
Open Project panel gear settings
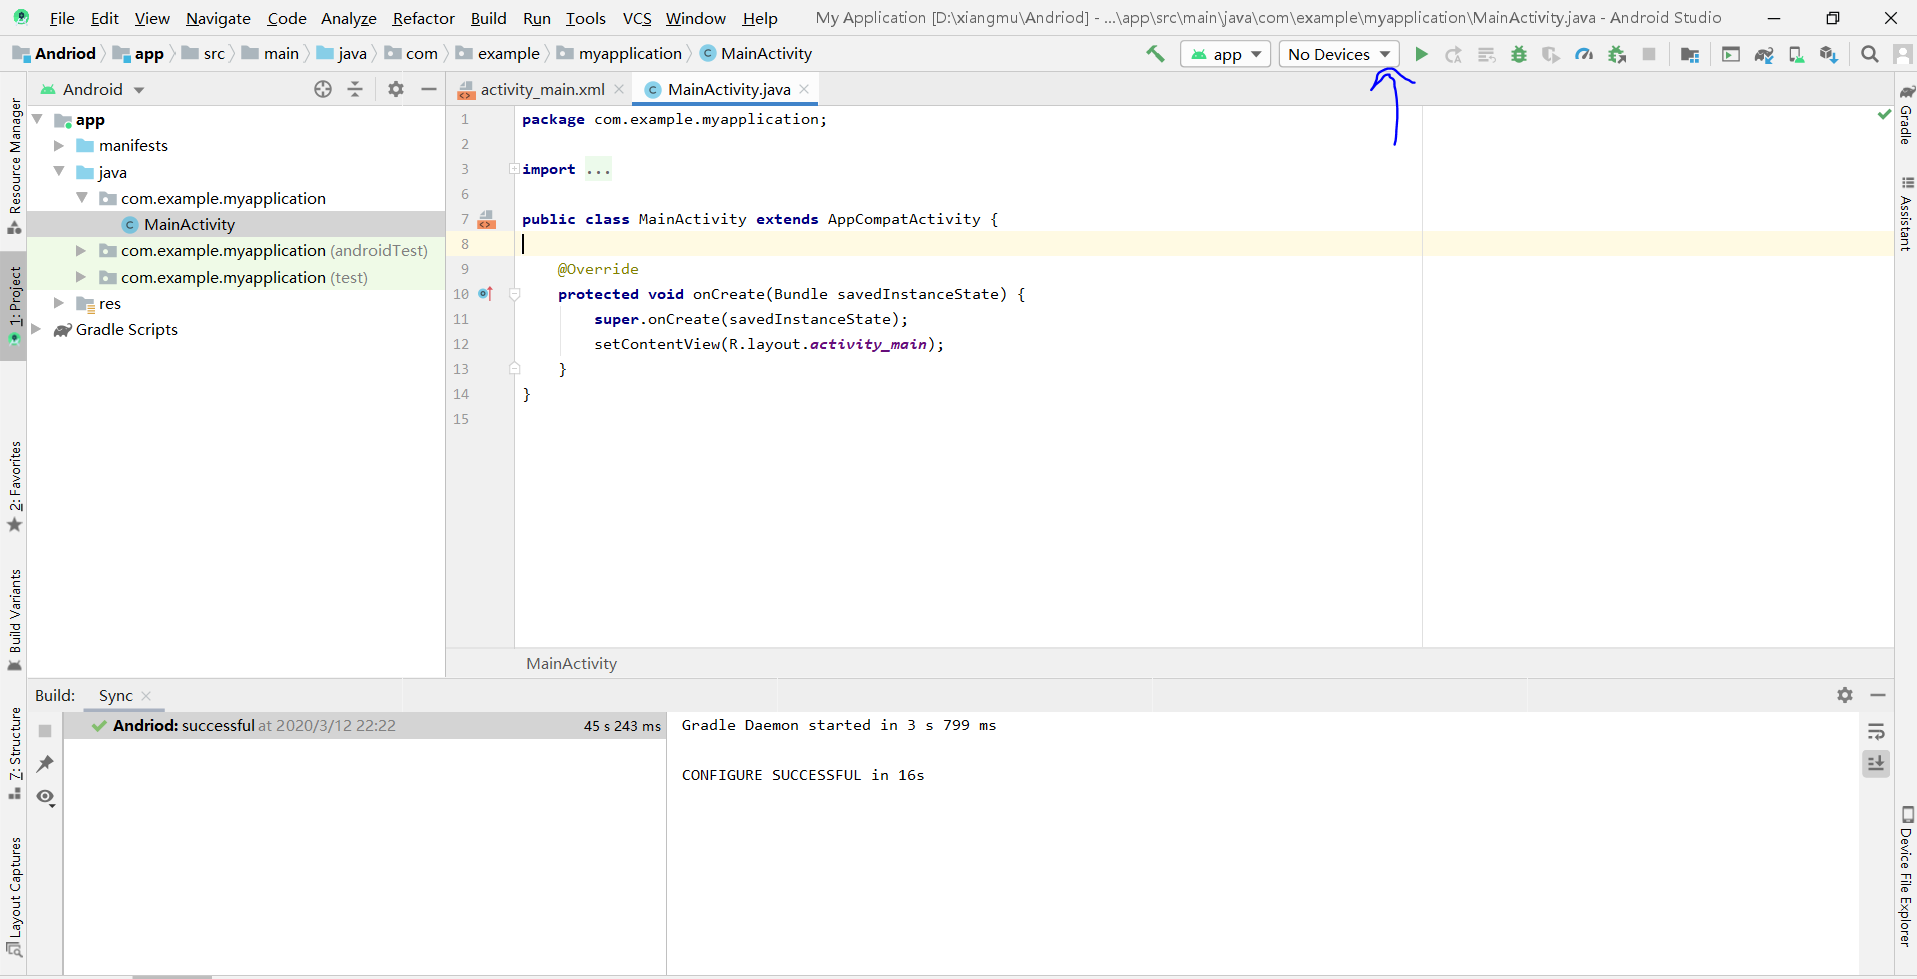(396, 89)
